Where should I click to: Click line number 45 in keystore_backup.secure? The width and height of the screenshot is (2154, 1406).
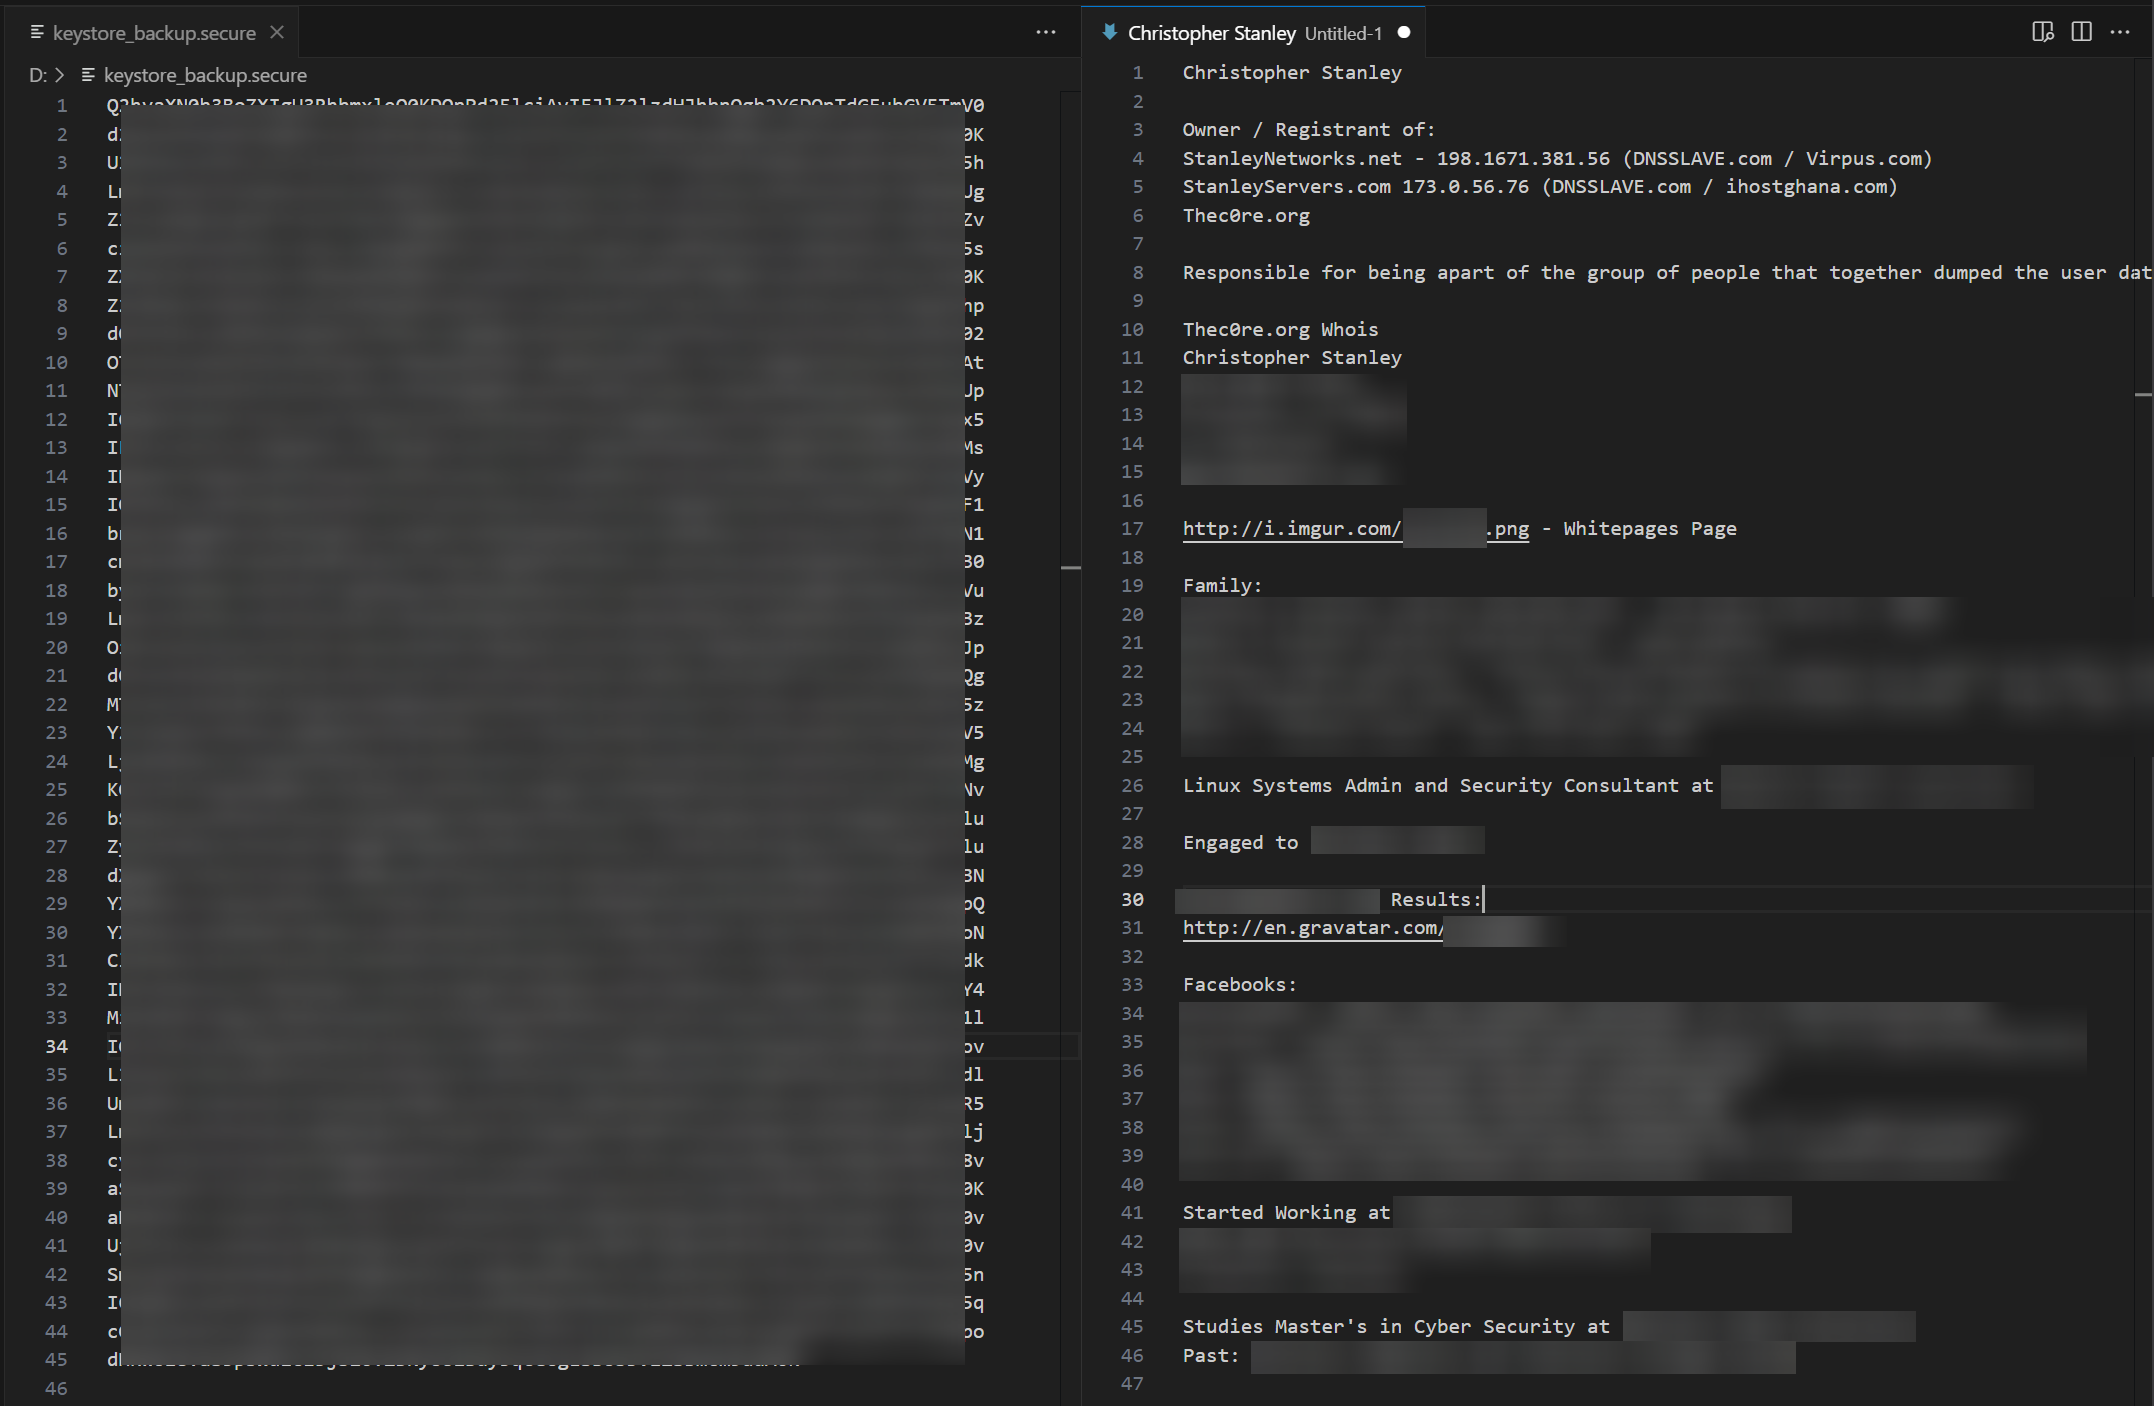coord(56,1359)
